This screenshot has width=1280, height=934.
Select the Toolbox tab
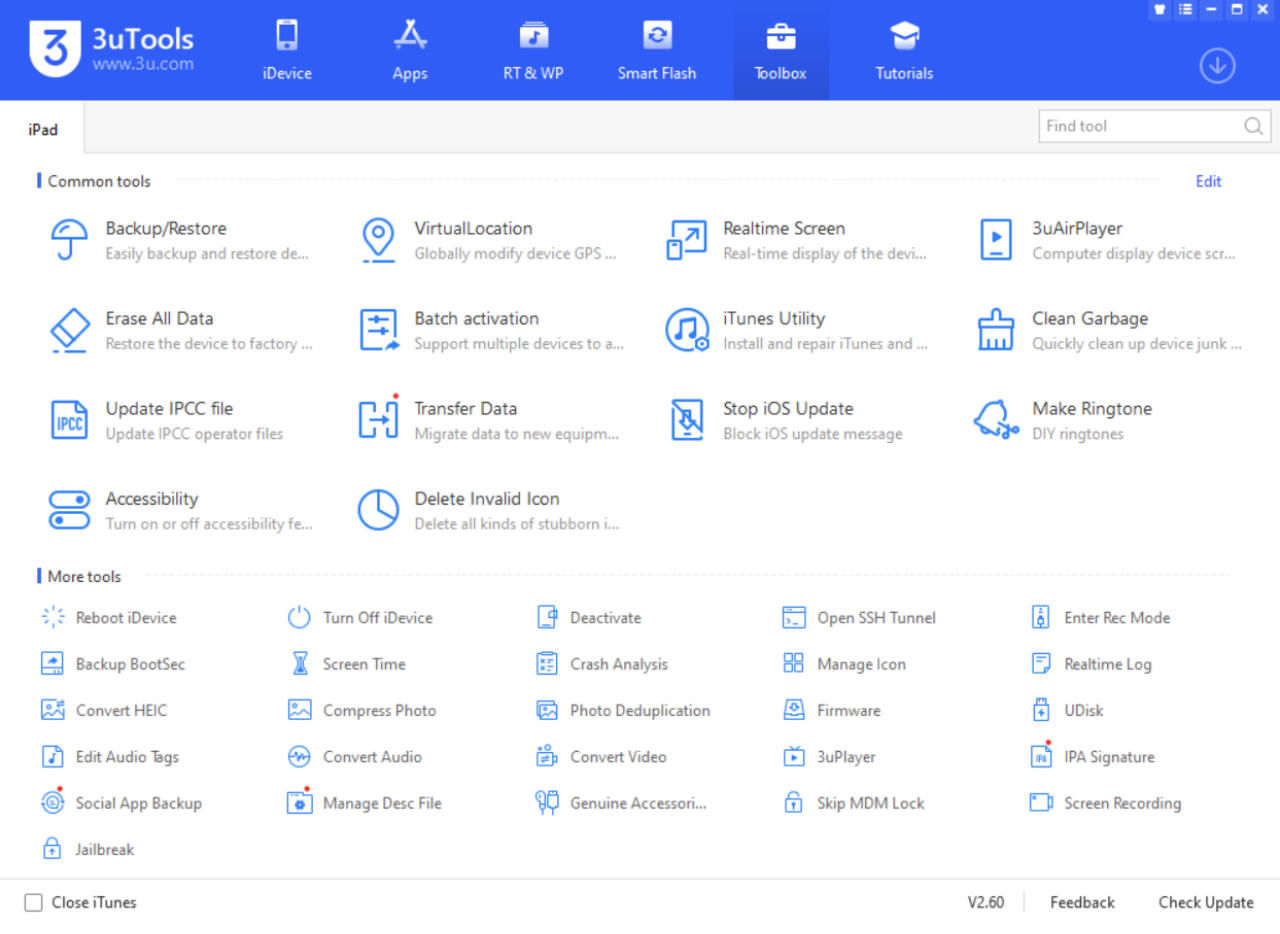point(781,50)
